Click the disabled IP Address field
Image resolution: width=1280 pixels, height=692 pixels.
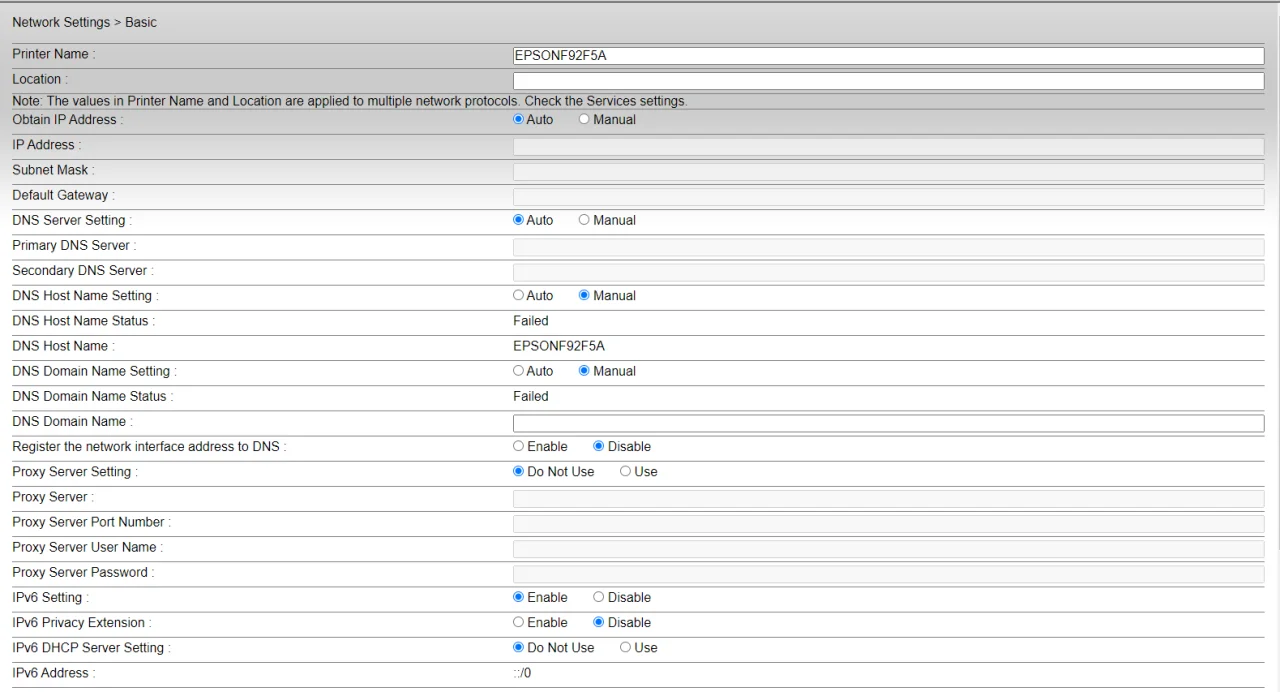(888, 146)
